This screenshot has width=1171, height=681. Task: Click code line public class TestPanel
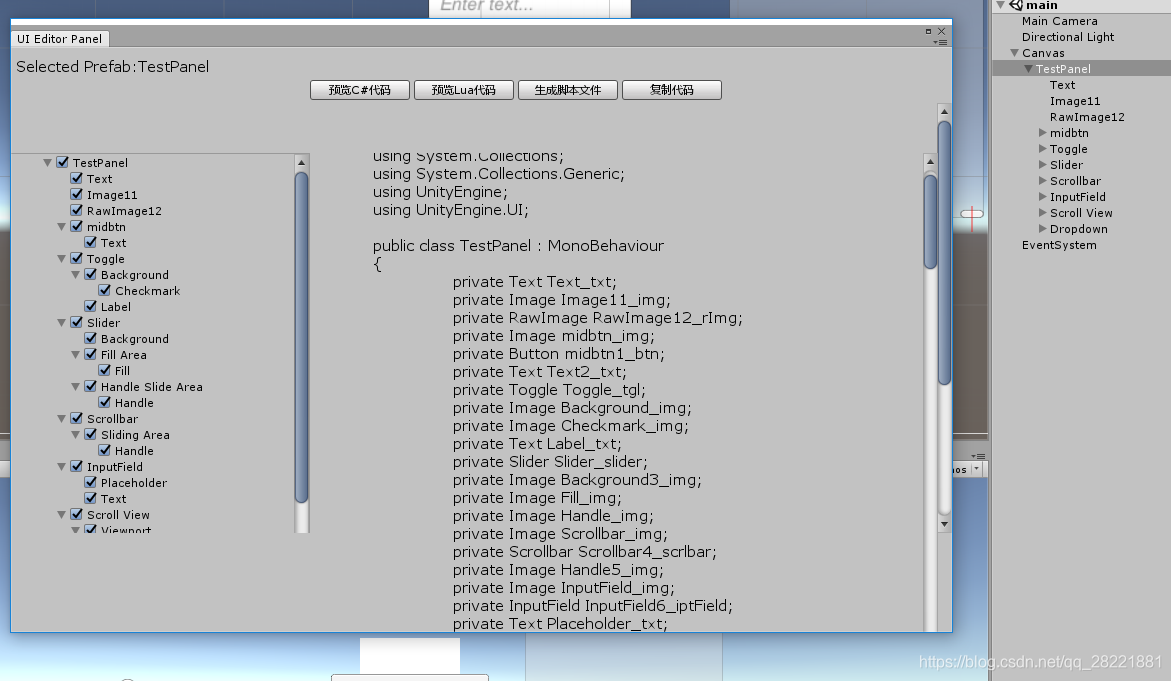518,246
